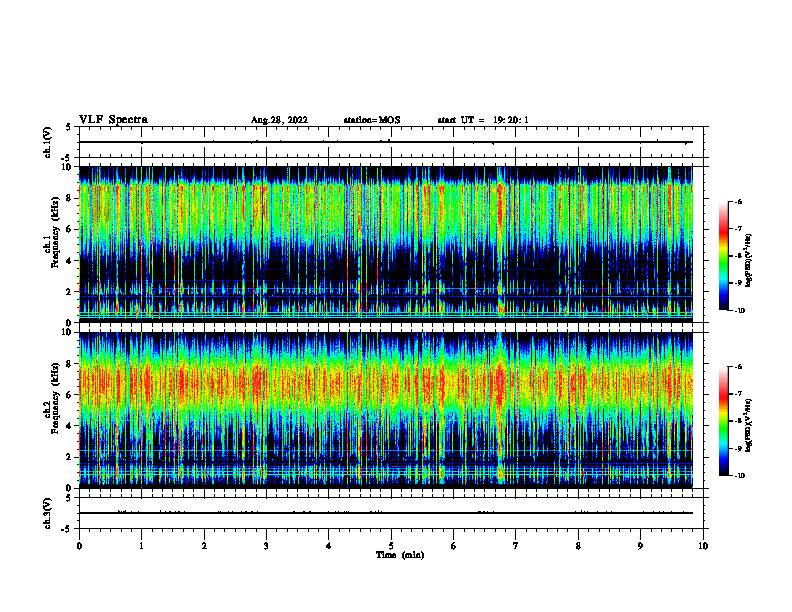Click the "ch.3(V)" waveform axis label

click(x=48, y=513)
